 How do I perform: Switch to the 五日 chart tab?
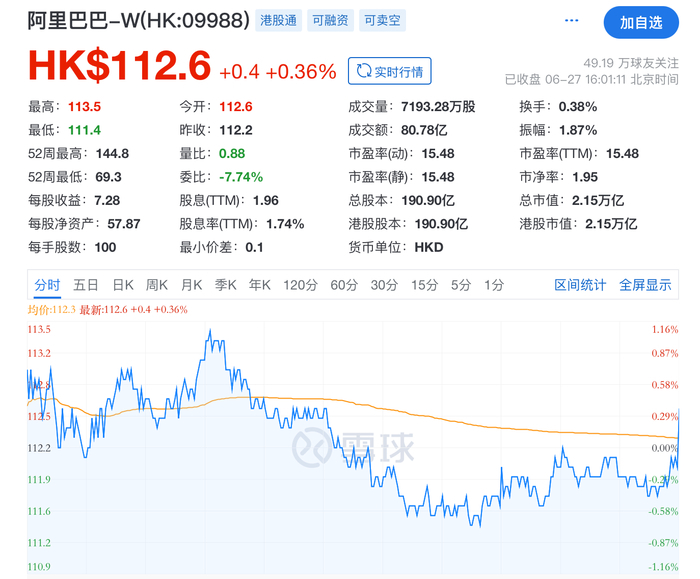(x=86, y=285)
